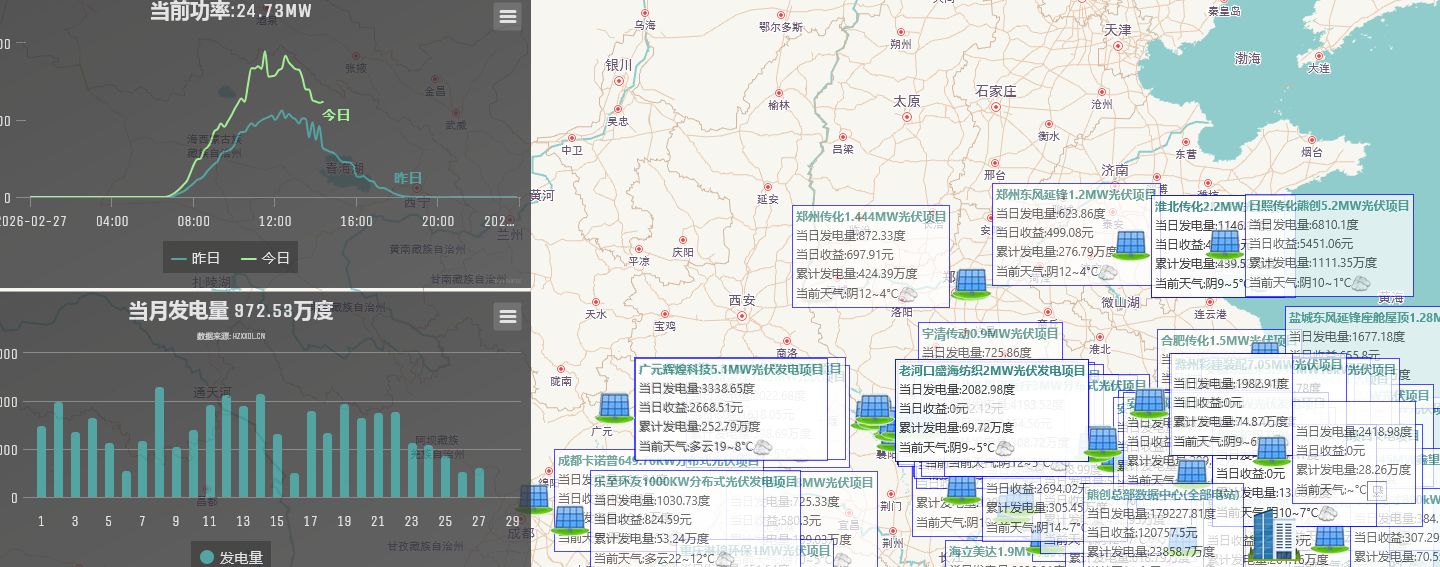The image size is (1440, 567).
Task: Open 郑州传化1.444MW光伏项目 title link
Action: point(870,216)
